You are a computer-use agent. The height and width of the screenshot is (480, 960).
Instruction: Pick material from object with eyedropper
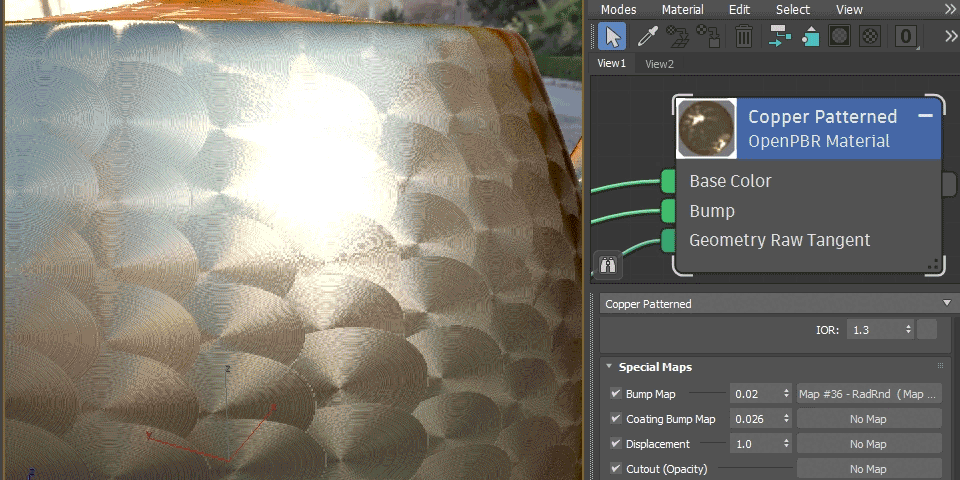coord(646,37)
